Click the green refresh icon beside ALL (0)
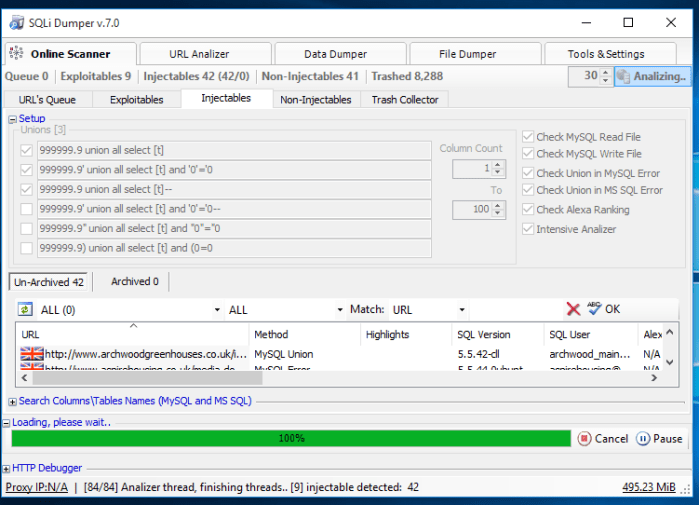The image size is (699, 505). coord(28,310)
